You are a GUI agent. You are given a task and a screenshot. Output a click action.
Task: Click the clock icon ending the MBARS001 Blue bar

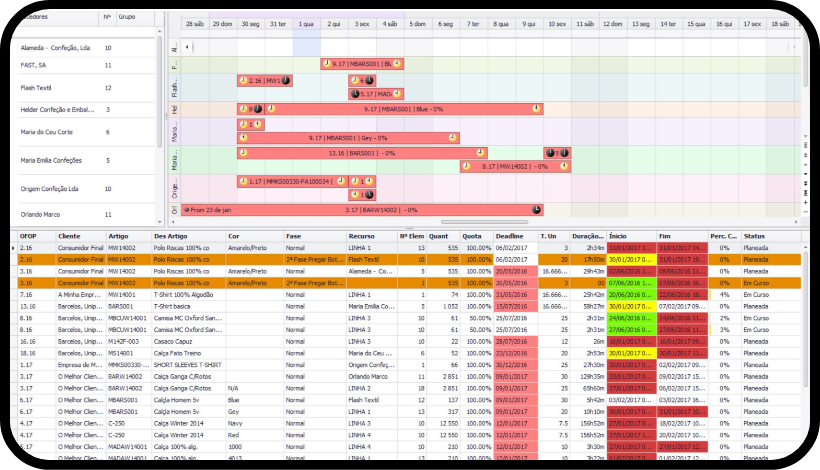tap(536, 109)
